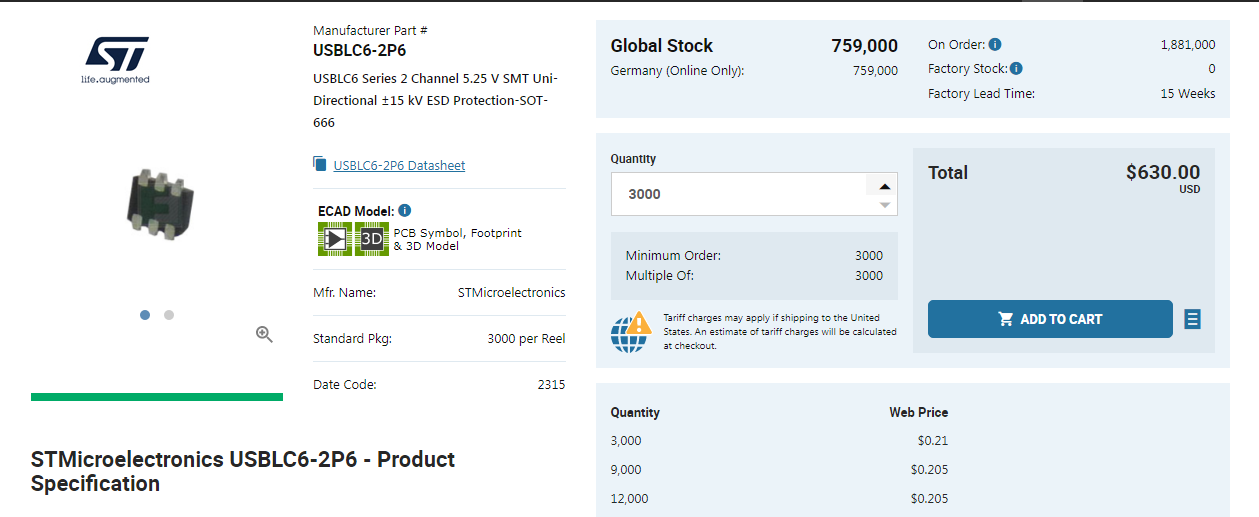Click the magnifier zoom image icon
Screen dimensions: 1259x517
click(x=264, y=335)
